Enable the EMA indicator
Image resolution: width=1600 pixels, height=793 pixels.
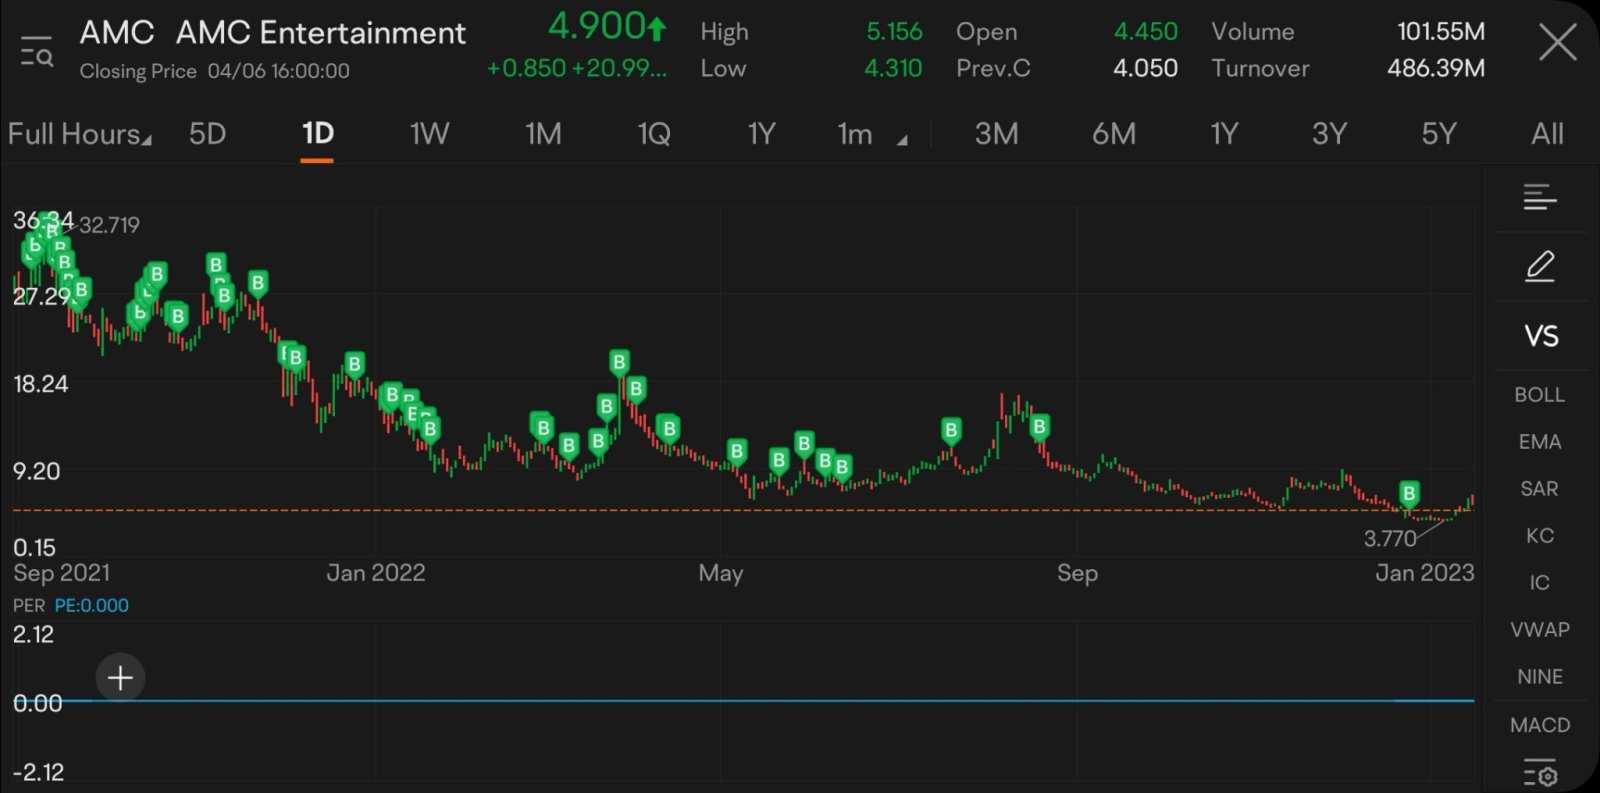(x=1539, y=442)
